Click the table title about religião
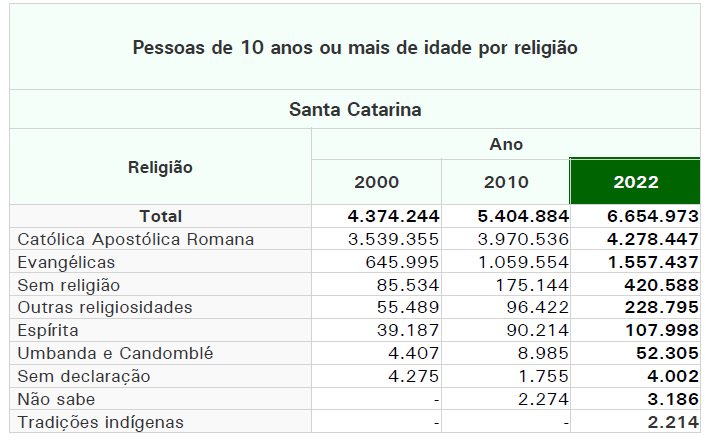 (x=355, y=47)
